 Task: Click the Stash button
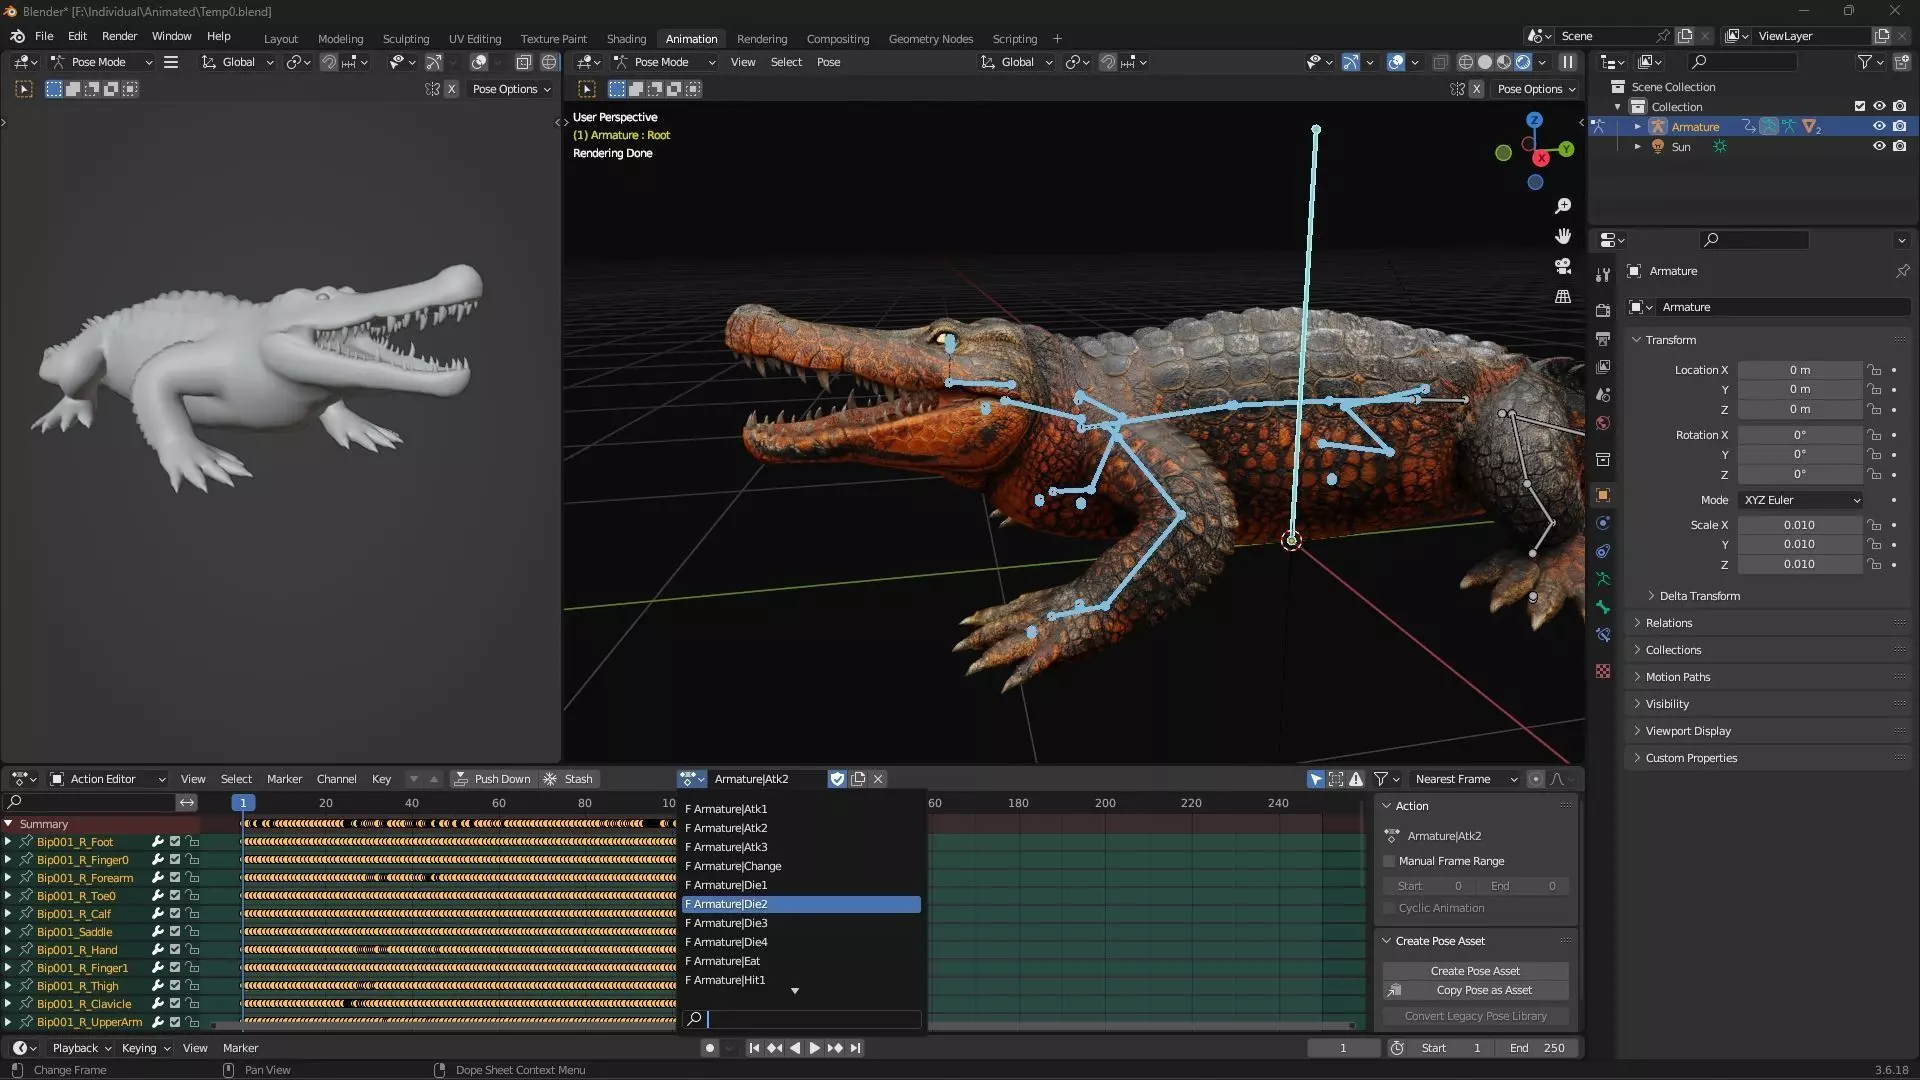[569, 779]
